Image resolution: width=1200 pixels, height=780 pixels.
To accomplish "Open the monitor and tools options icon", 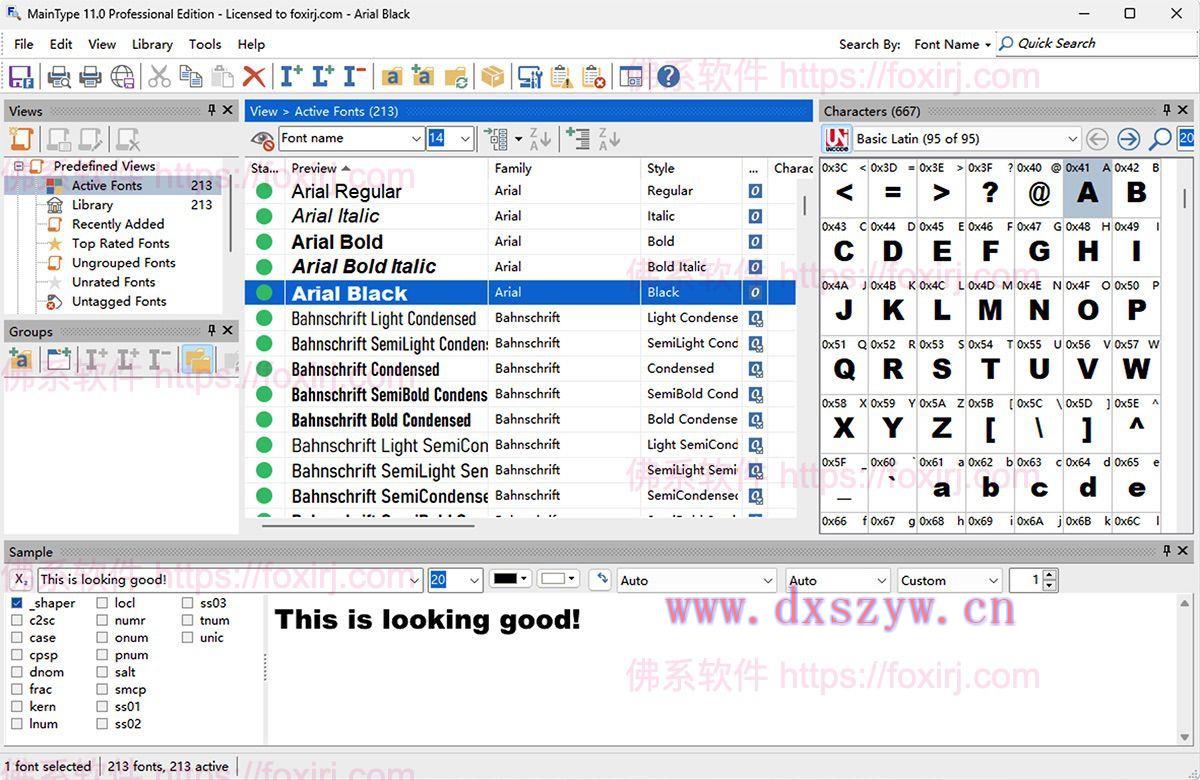I will pos(530,76).
